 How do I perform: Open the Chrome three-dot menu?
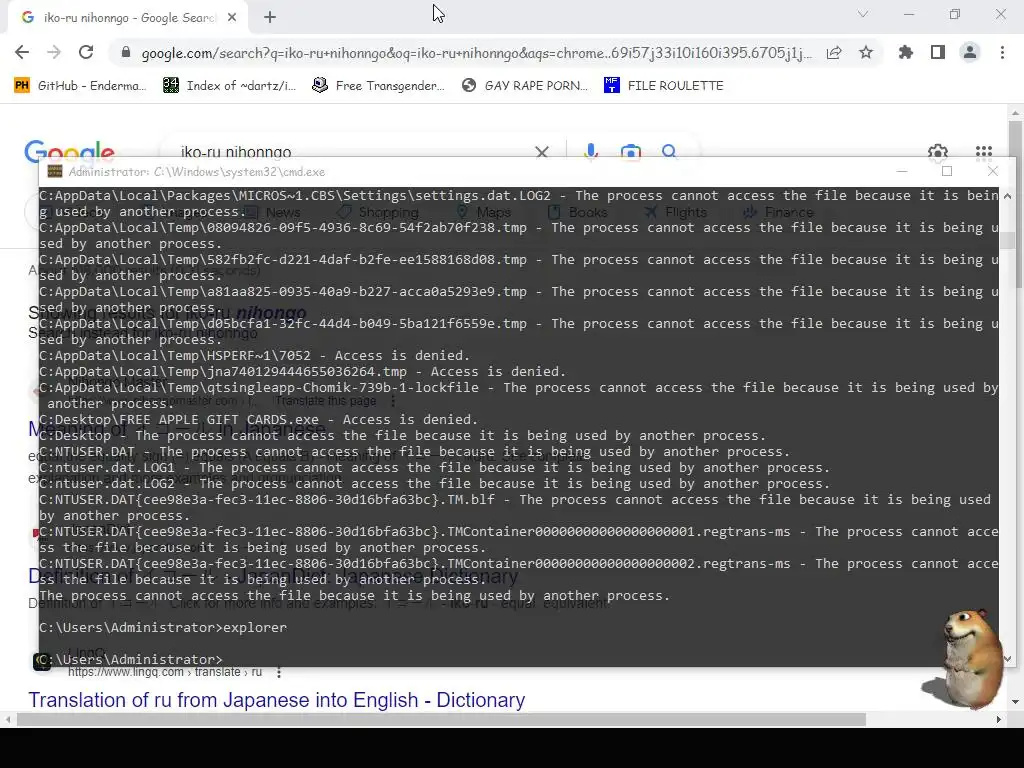click(1002, 52)
